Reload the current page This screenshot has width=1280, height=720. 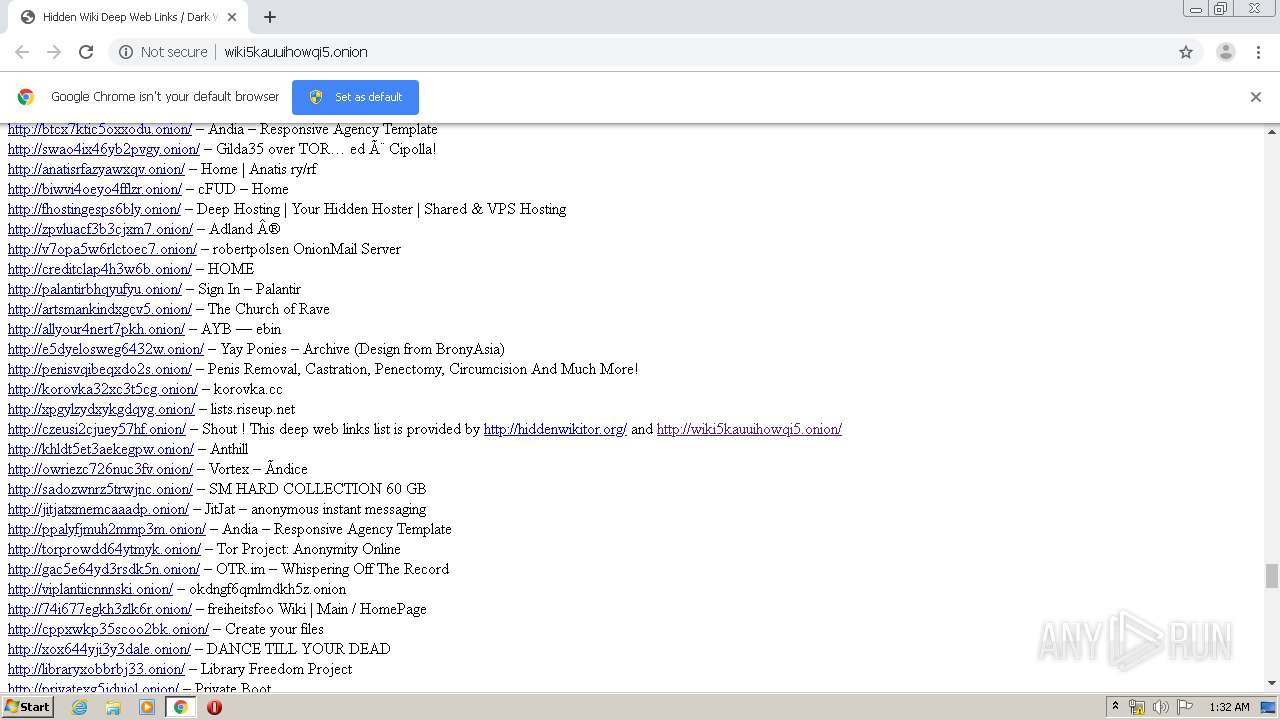tap(86, 52)
